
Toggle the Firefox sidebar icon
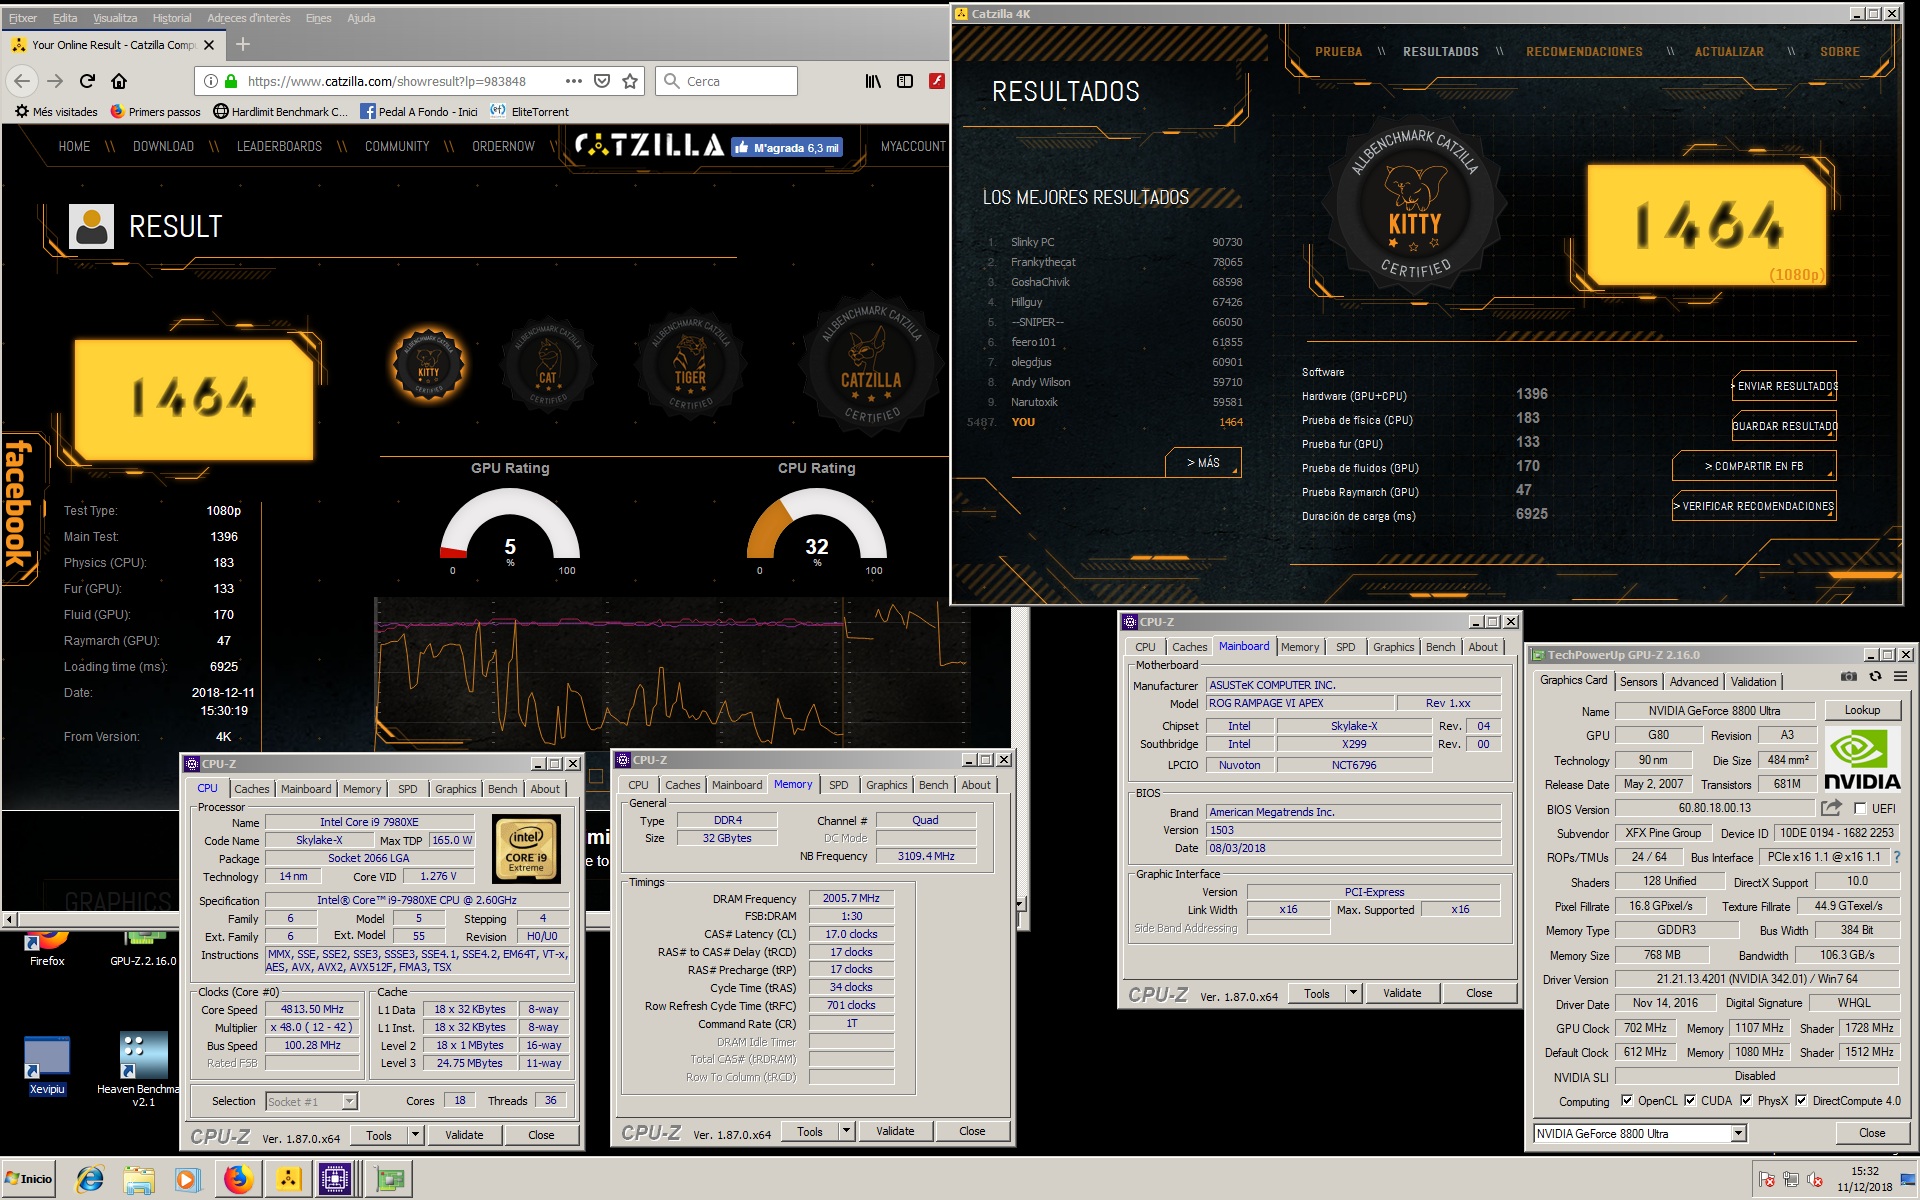(x=905, y=81)
